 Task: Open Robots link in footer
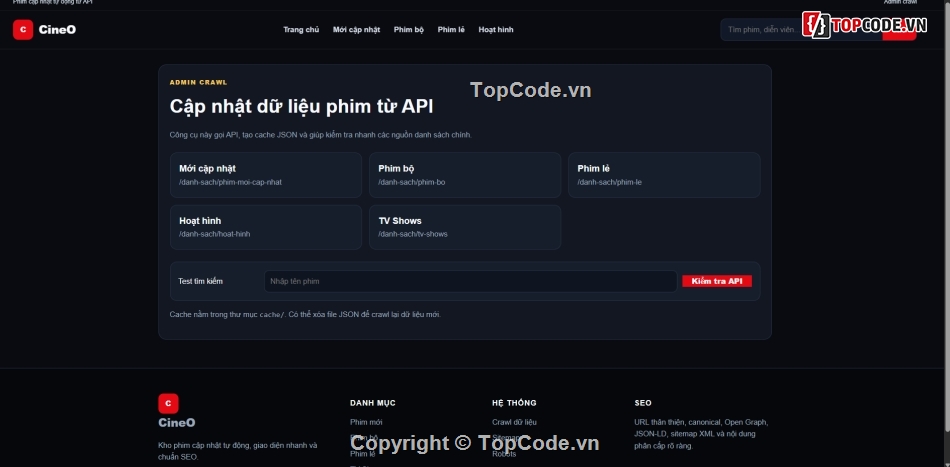click(504, 454)
